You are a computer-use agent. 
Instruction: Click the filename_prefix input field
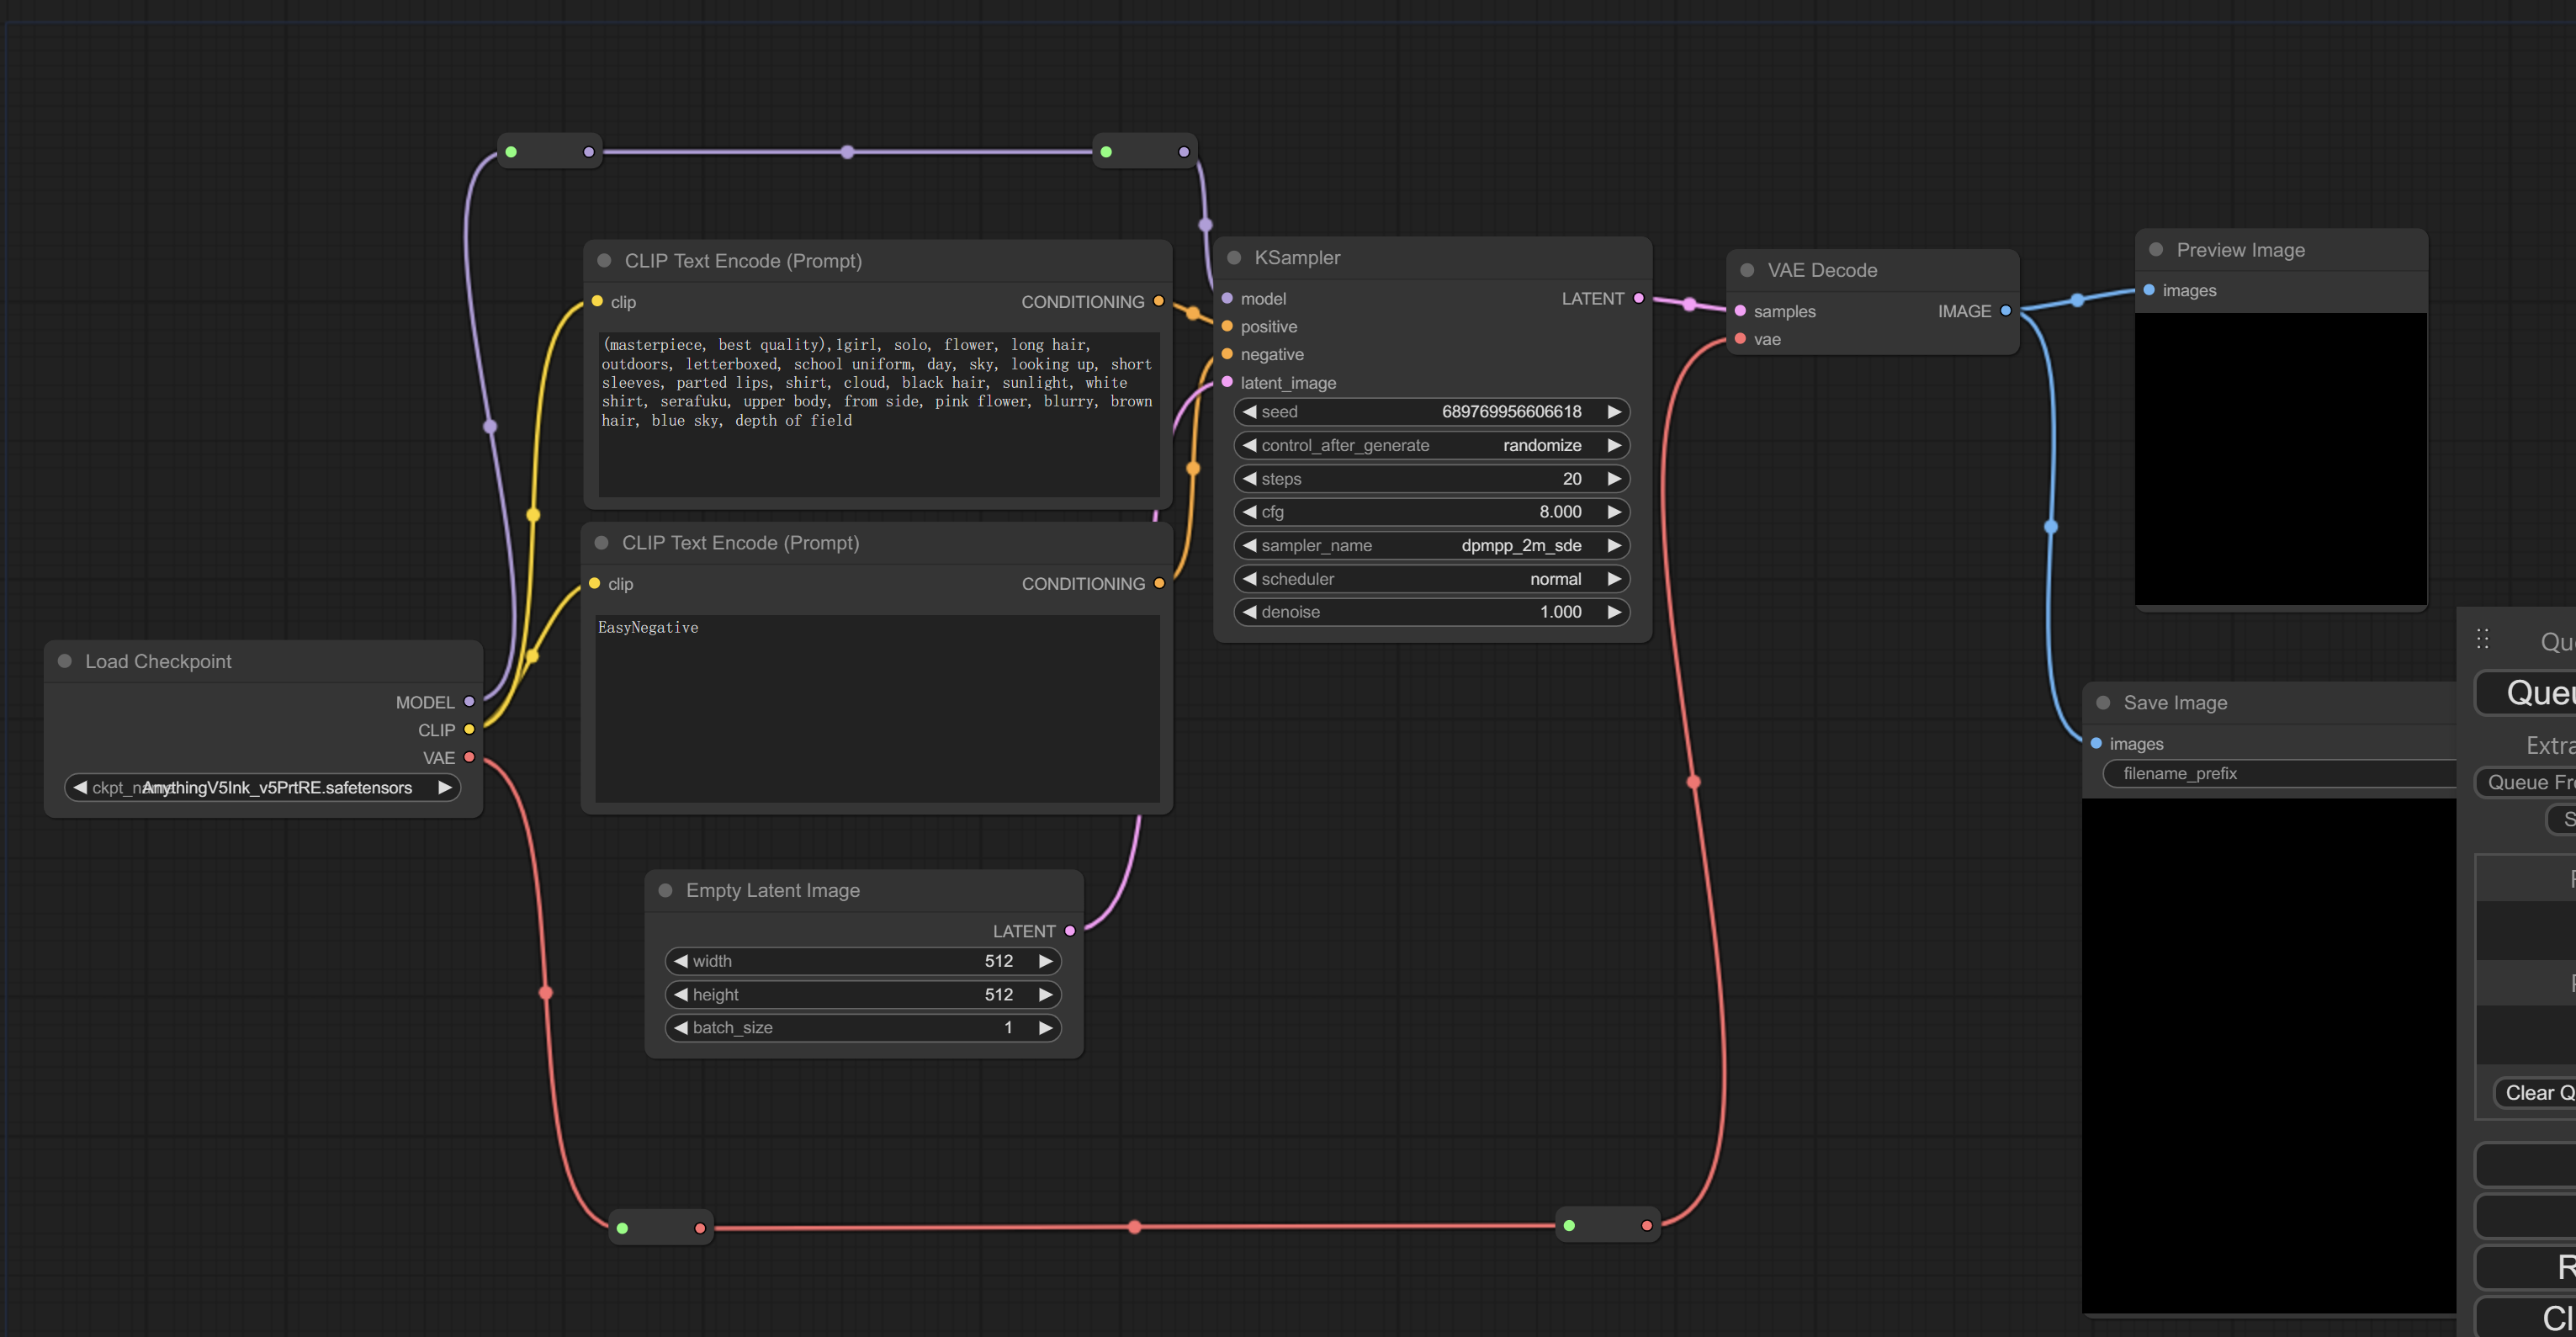pyautogui.click(x=2280, y=774)
